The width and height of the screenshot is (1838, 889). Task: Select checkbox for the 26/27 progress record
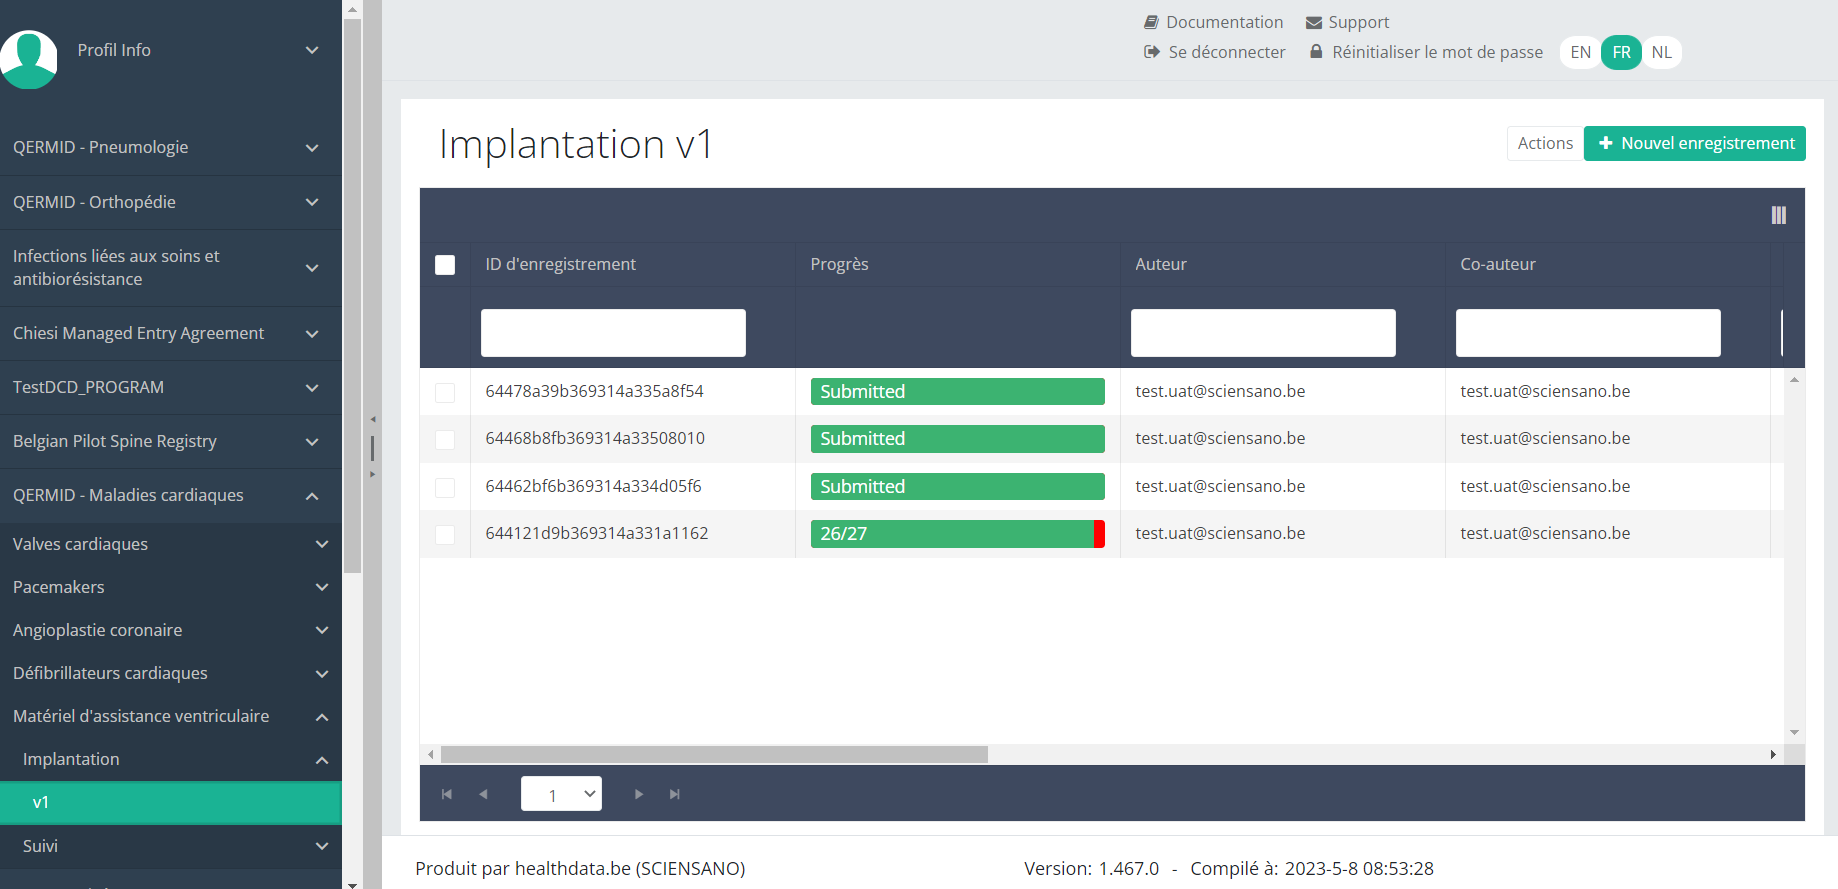pyautogui.click(x=445, y=535)
